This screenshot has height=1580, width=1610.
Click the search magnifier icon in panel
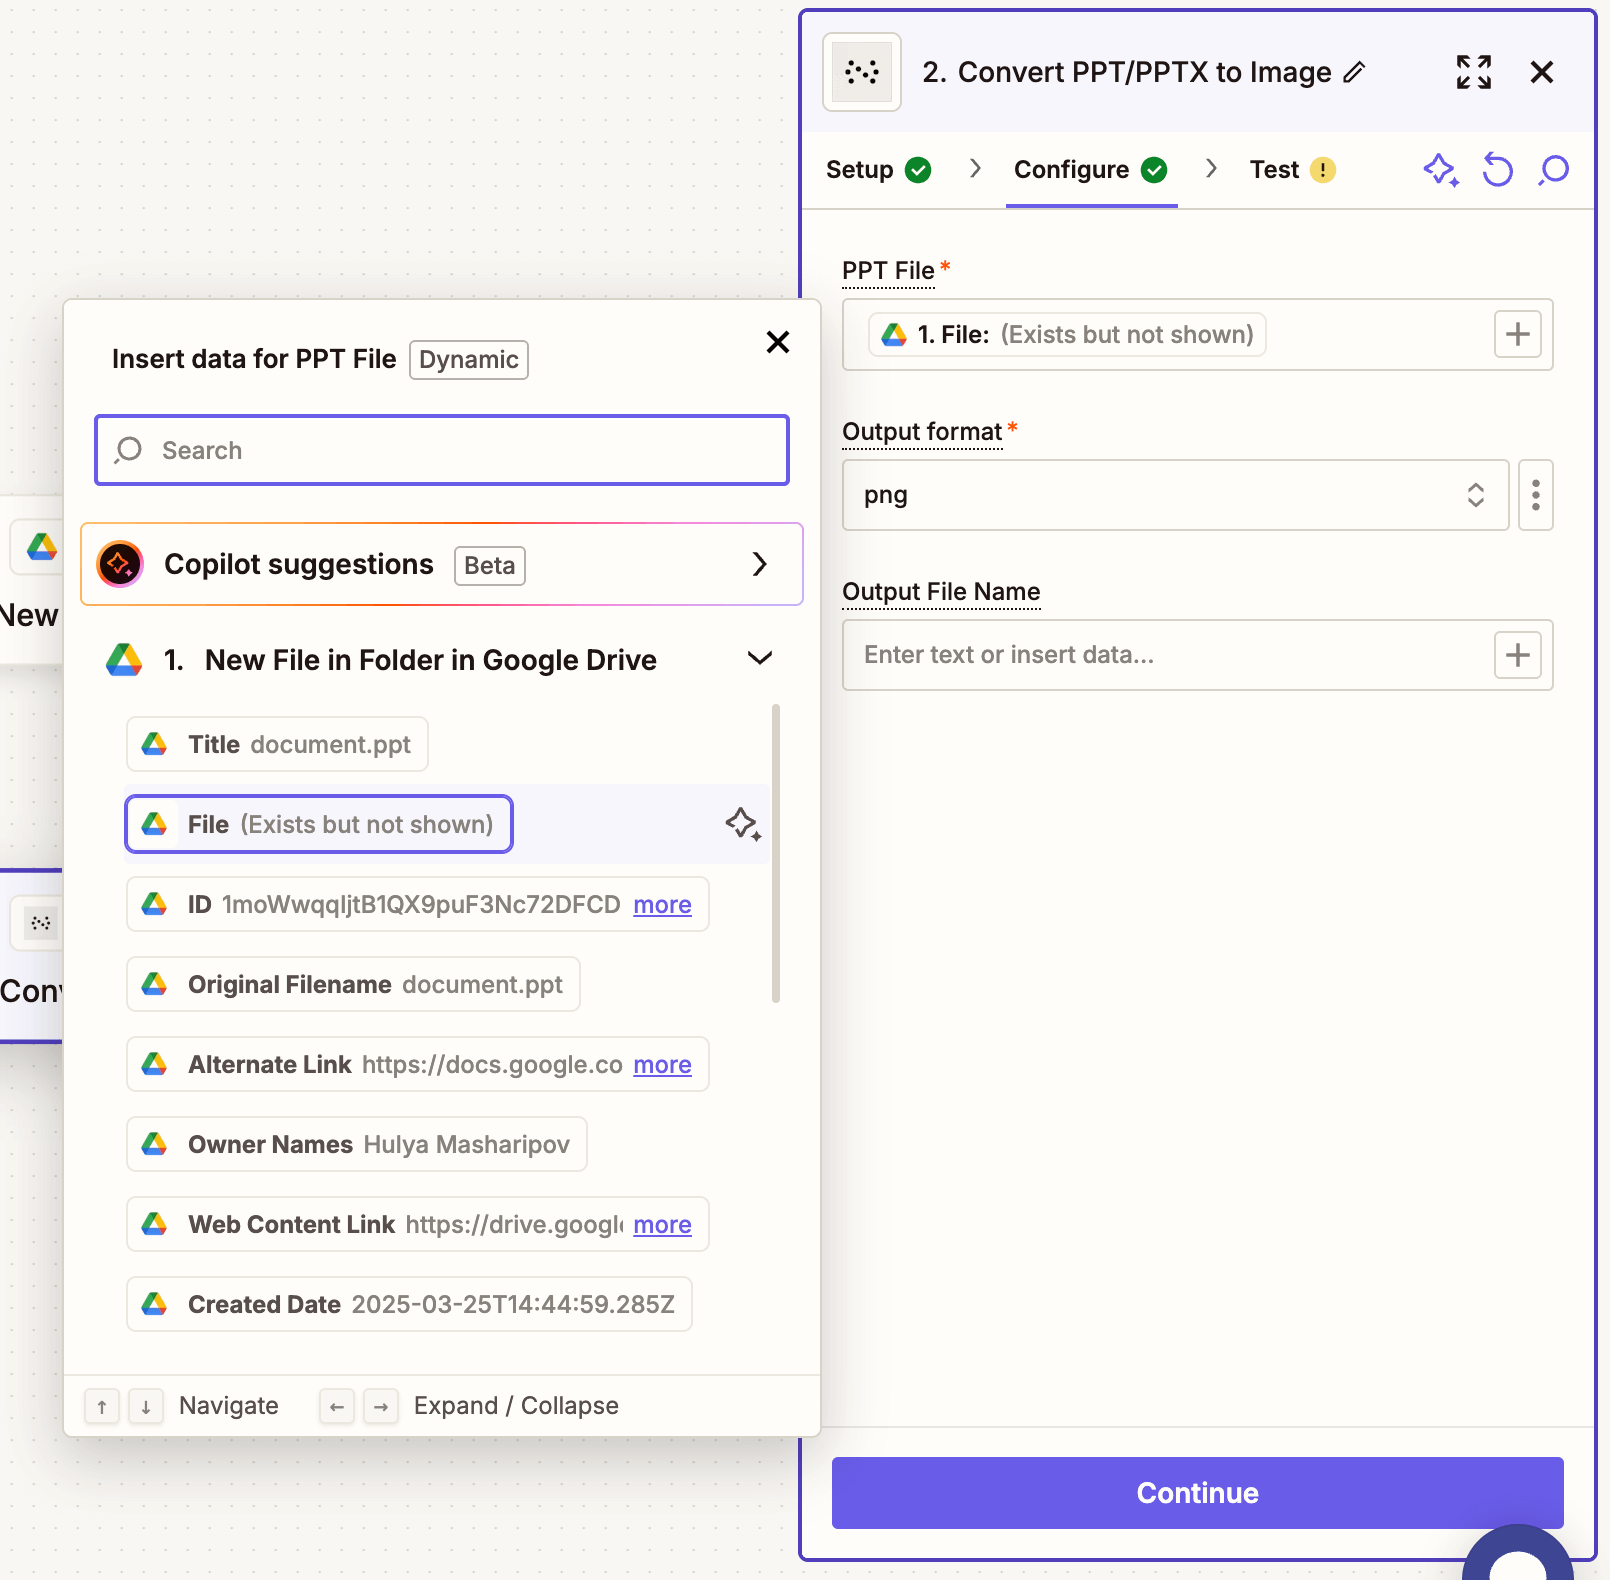(1554, 170)
